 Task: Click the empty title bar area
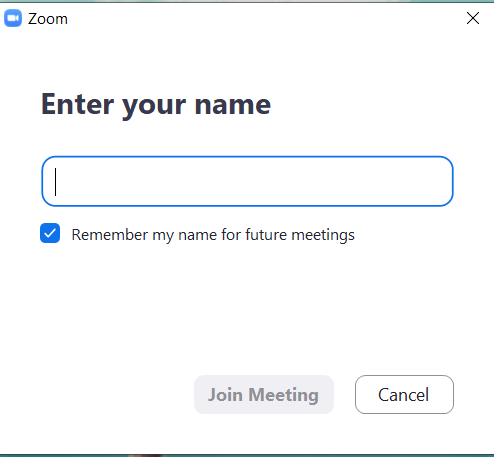[x=267, y=18]
